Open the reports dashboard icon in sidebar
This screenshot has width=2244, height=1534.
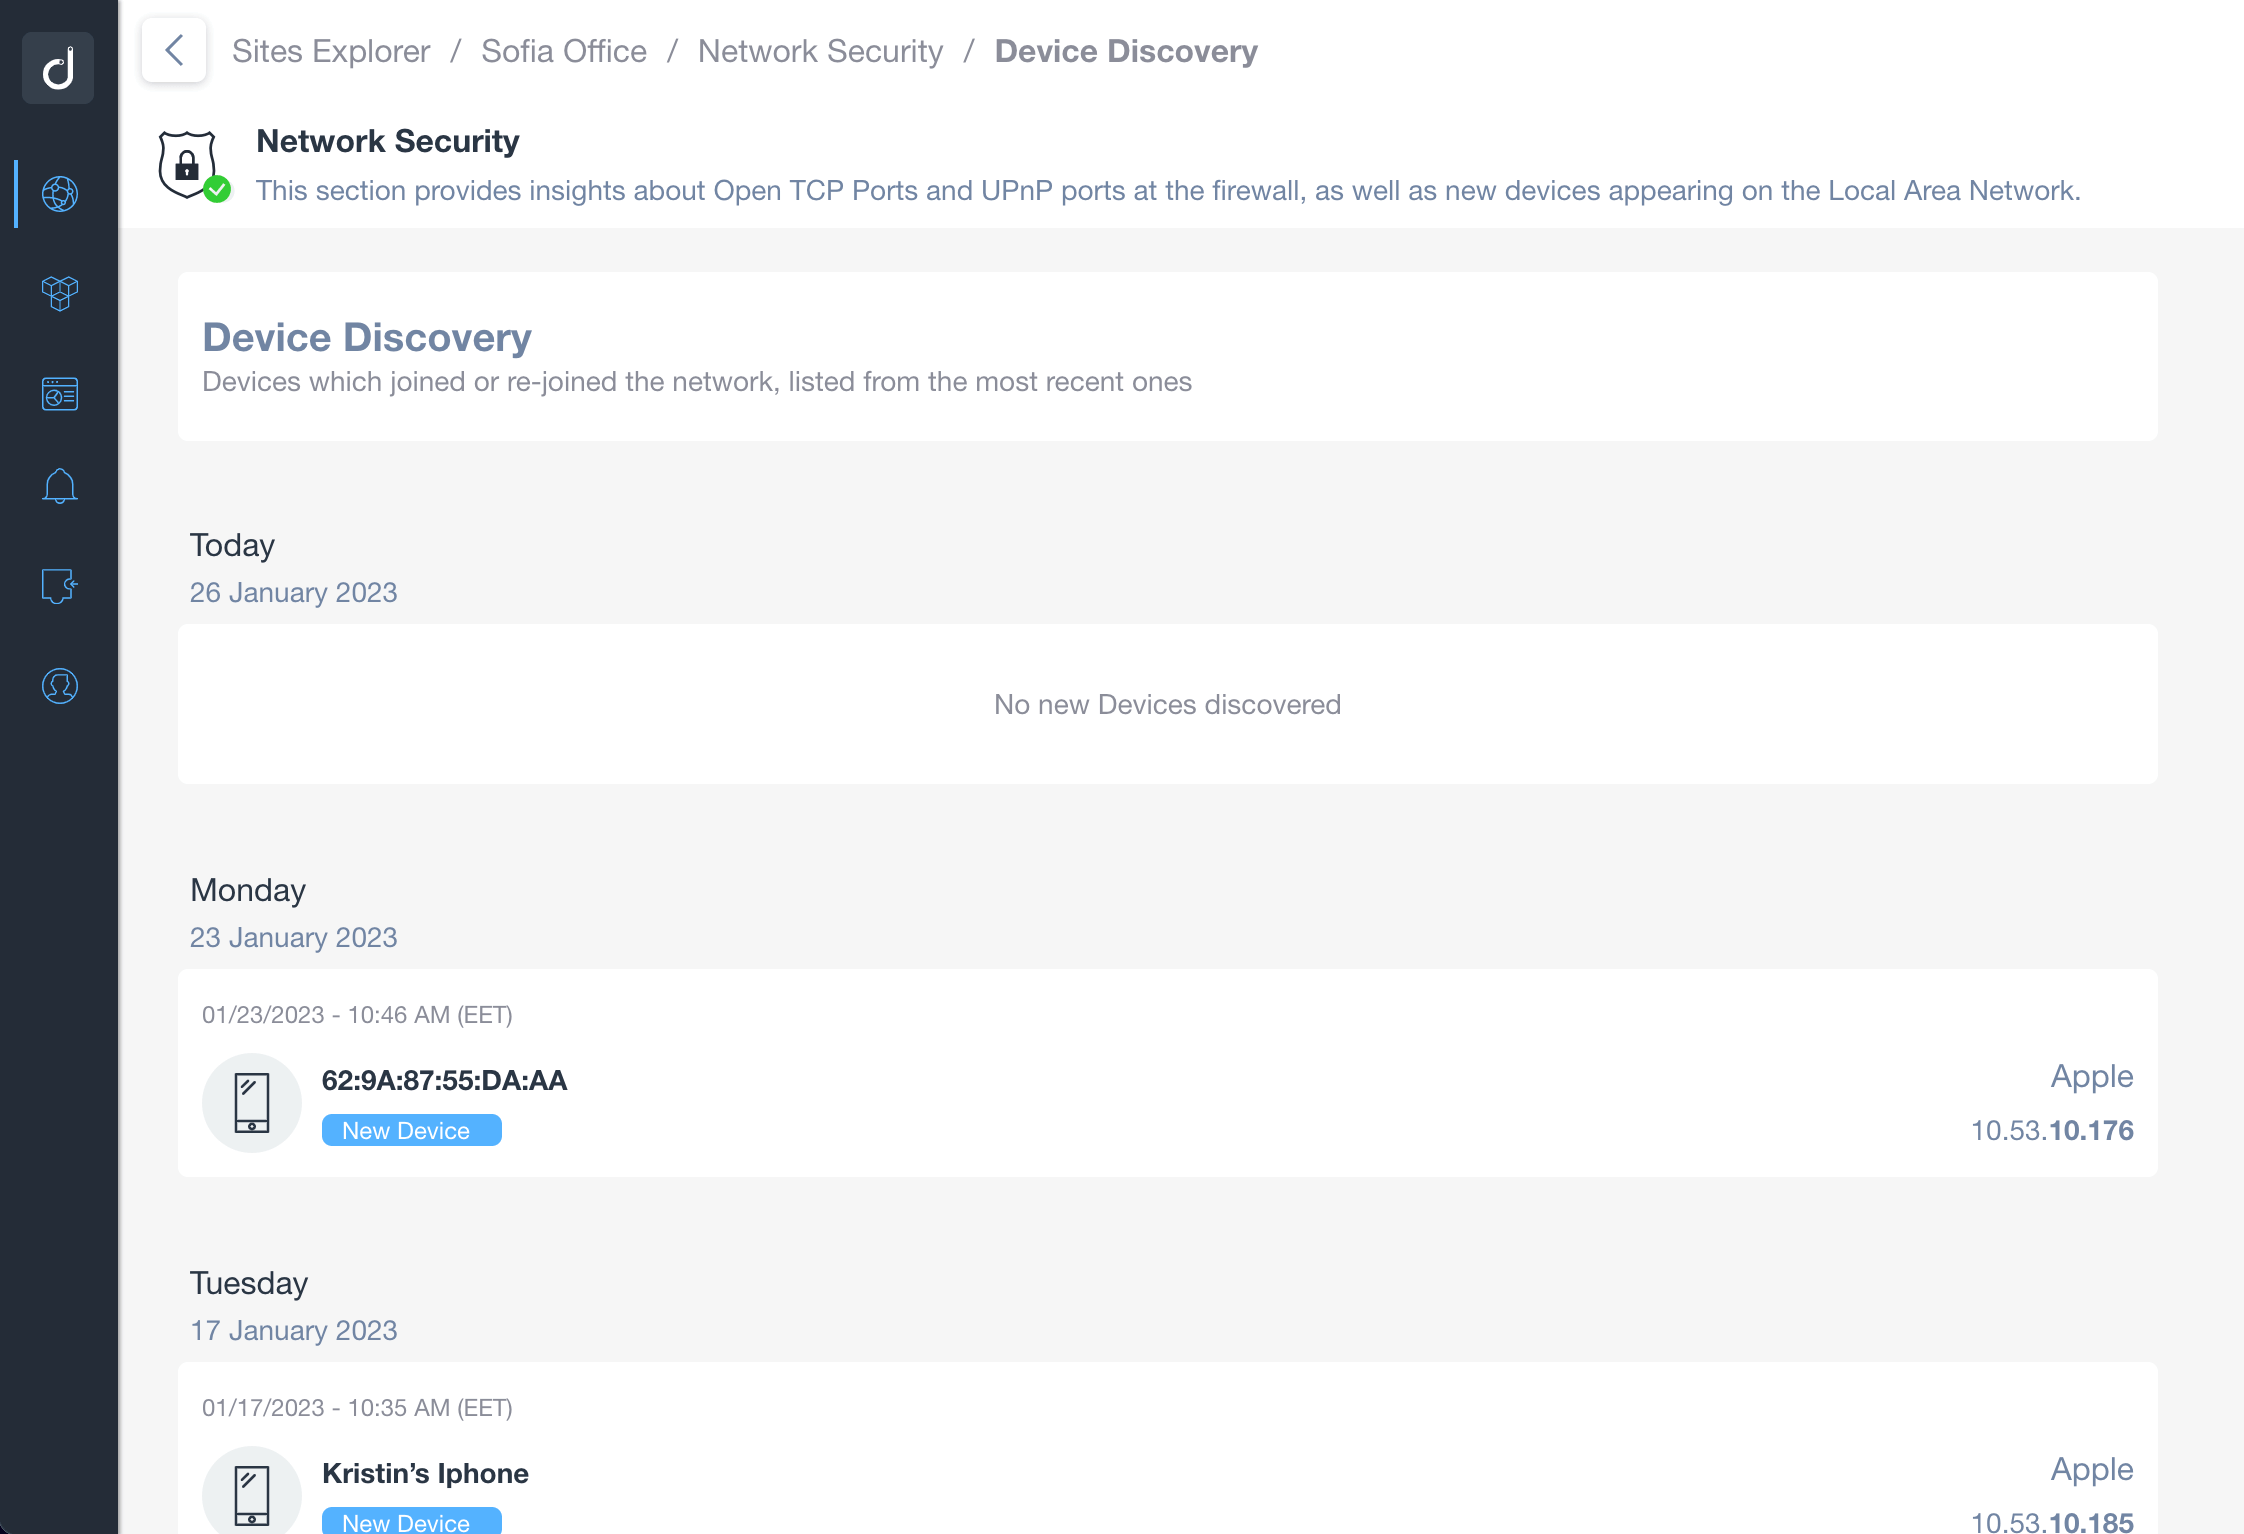click(x=59, y=393)
